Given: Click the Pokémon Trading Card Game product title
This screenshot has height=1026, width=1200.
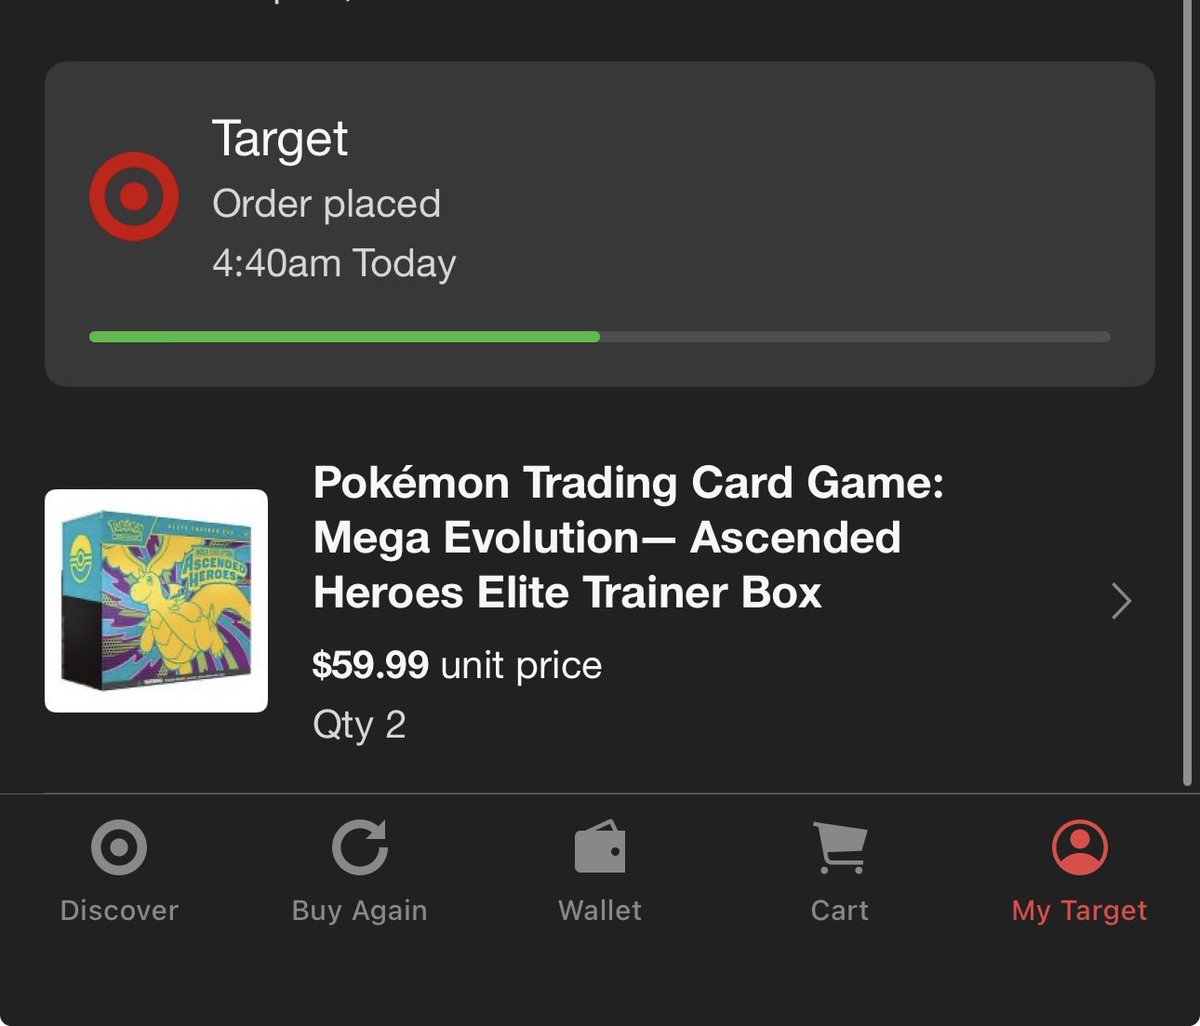Looking at the screenshot, I should point(628,538).
